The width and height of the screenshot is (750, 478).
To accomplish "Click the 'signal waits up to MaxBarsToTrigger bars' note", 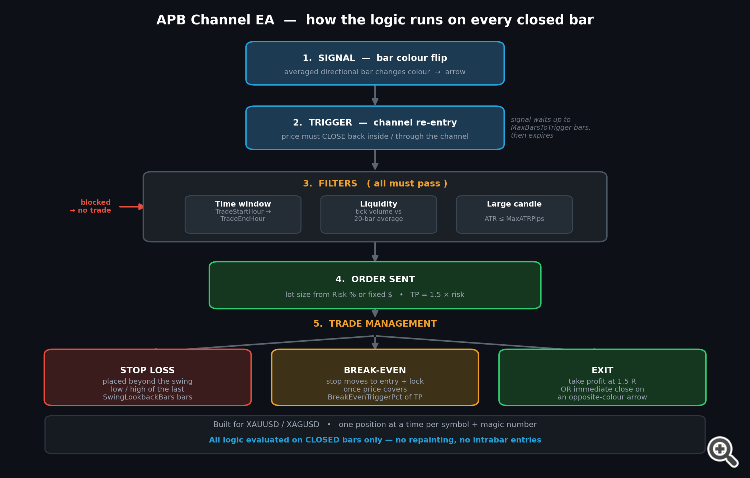I will point(550,123).
